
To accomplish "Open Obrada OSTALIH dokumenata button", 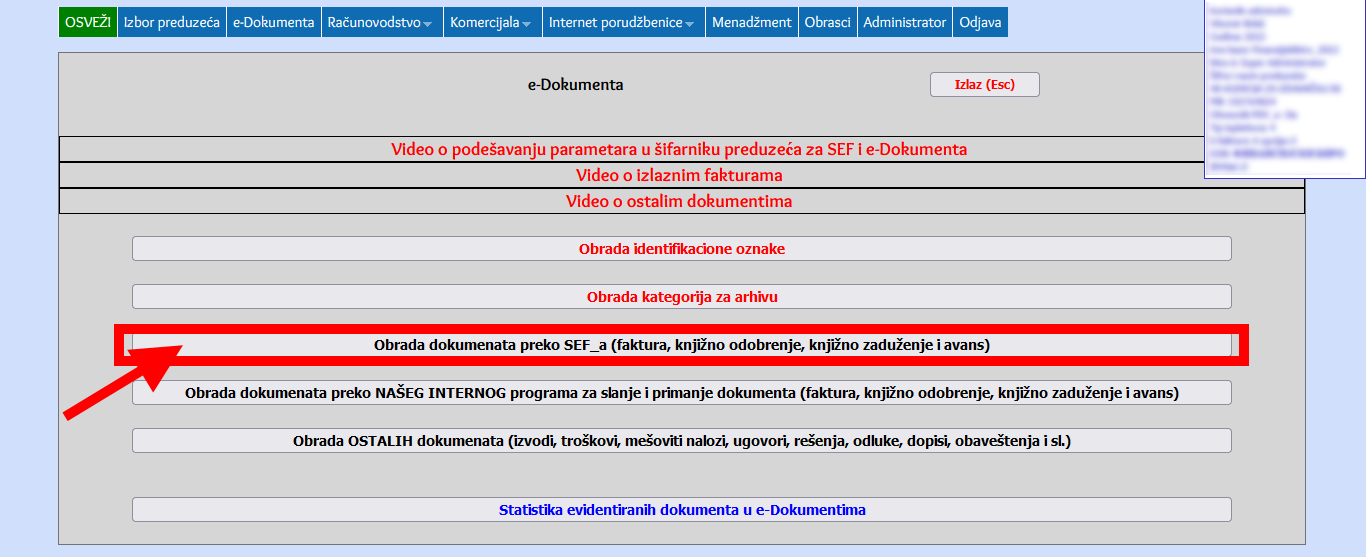I will [682, 441].
